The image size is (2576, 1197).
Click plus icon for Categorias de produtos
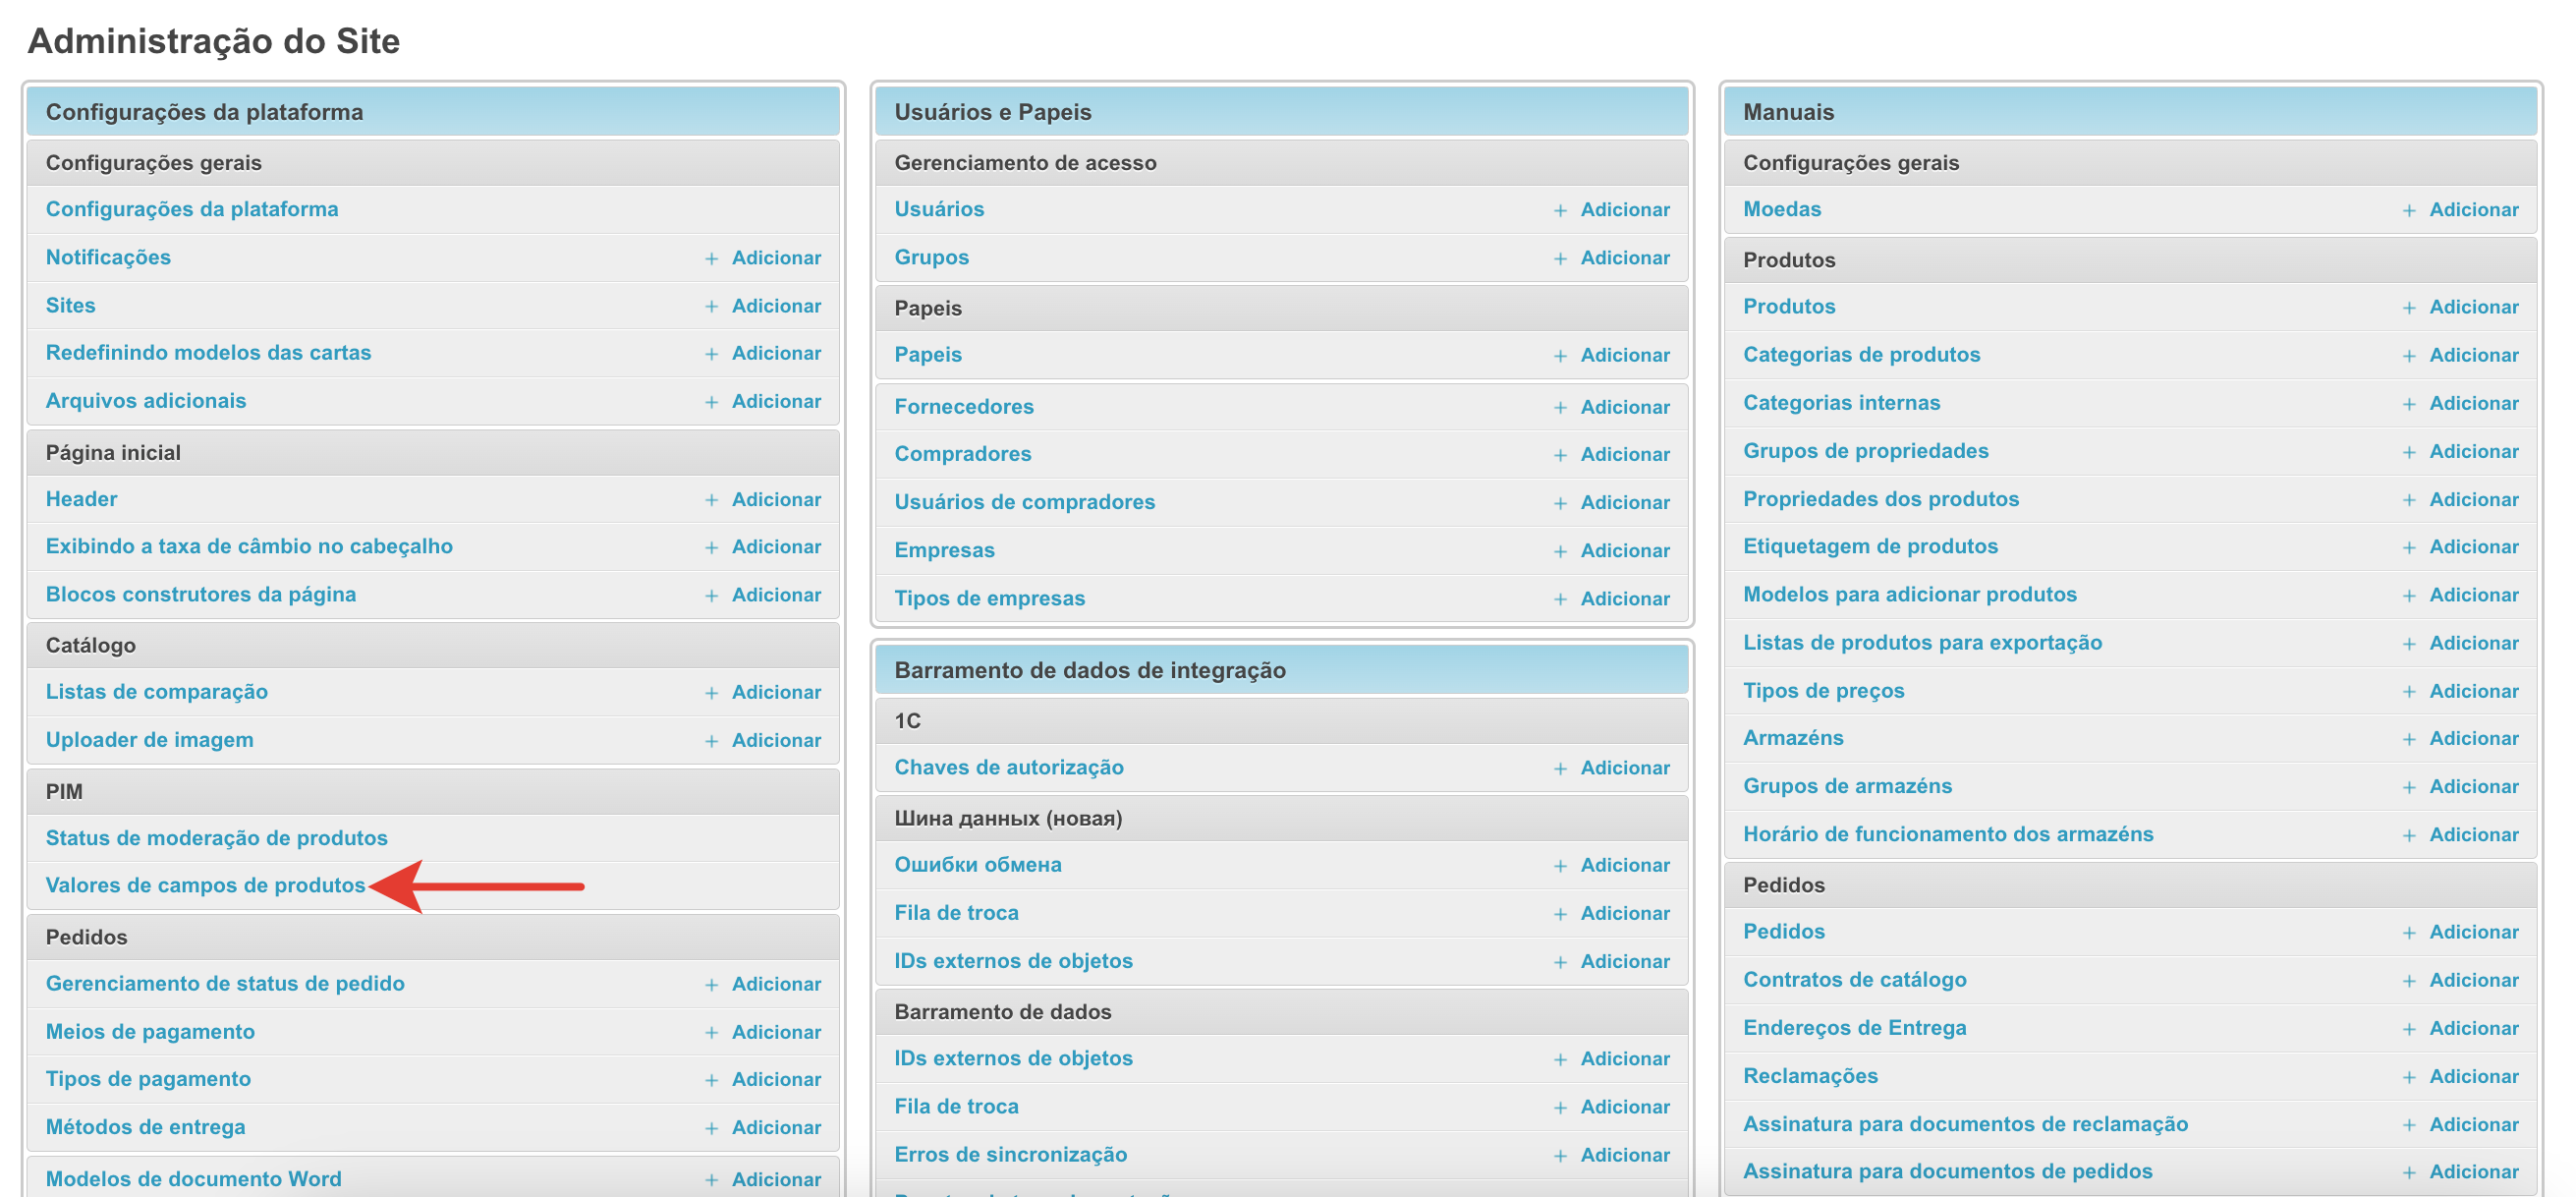[2409, 356]
